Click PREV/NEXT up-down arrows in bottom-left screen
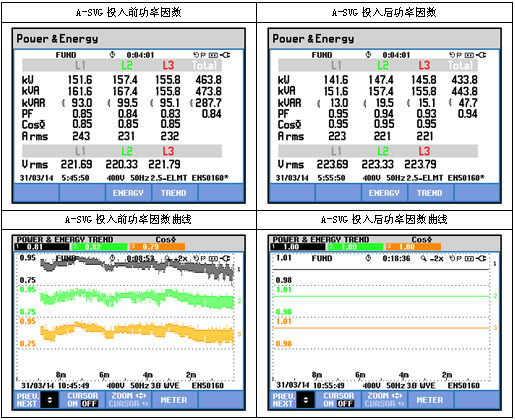515x420 pixels. 50,400
